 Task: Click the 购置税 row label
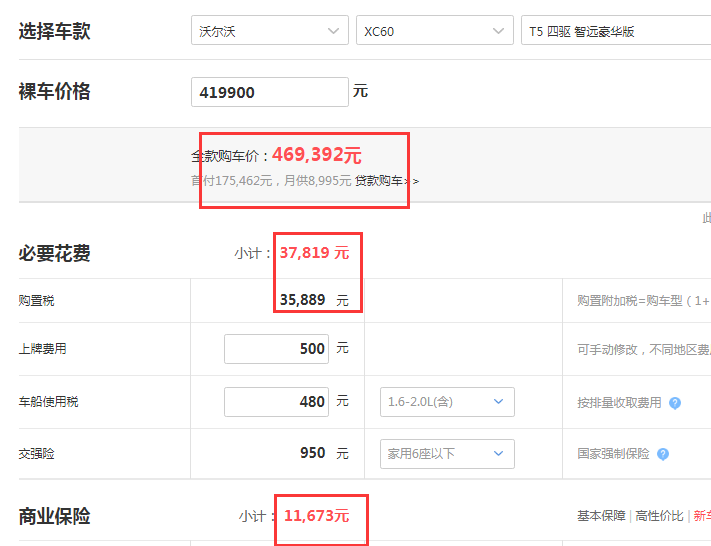(37, 300)
